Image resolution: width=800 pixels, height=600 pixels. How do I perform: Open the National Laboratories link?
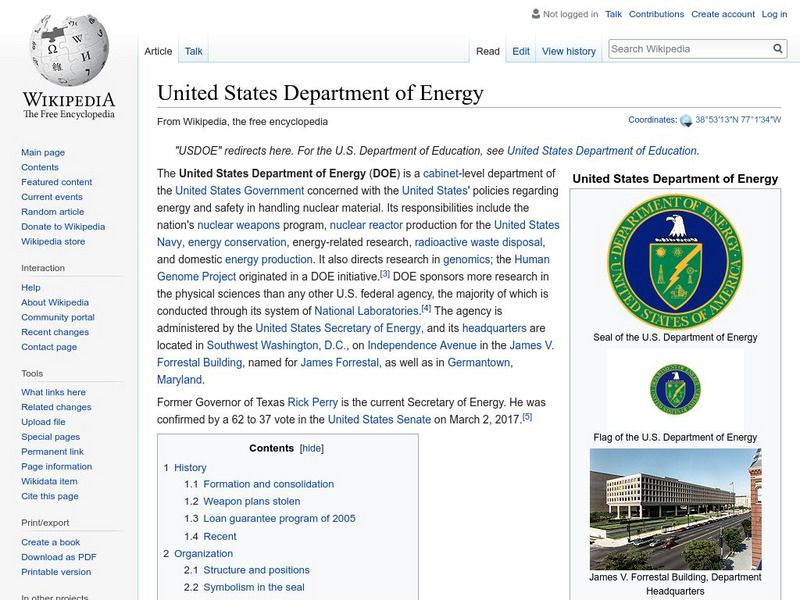point(366,311)
